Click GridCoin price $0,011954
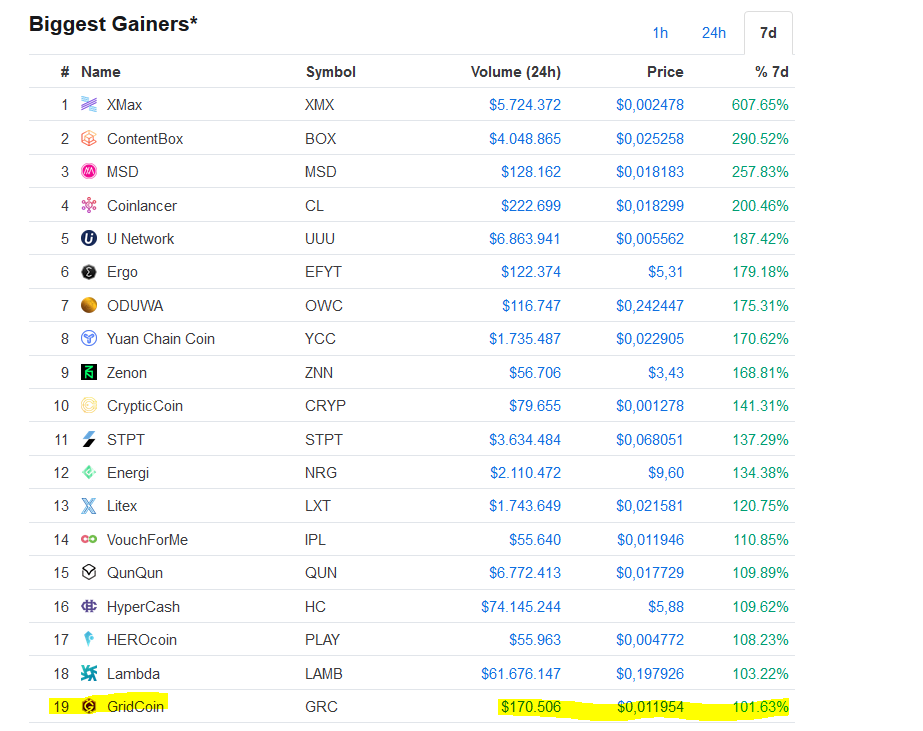 click(650, 706)
